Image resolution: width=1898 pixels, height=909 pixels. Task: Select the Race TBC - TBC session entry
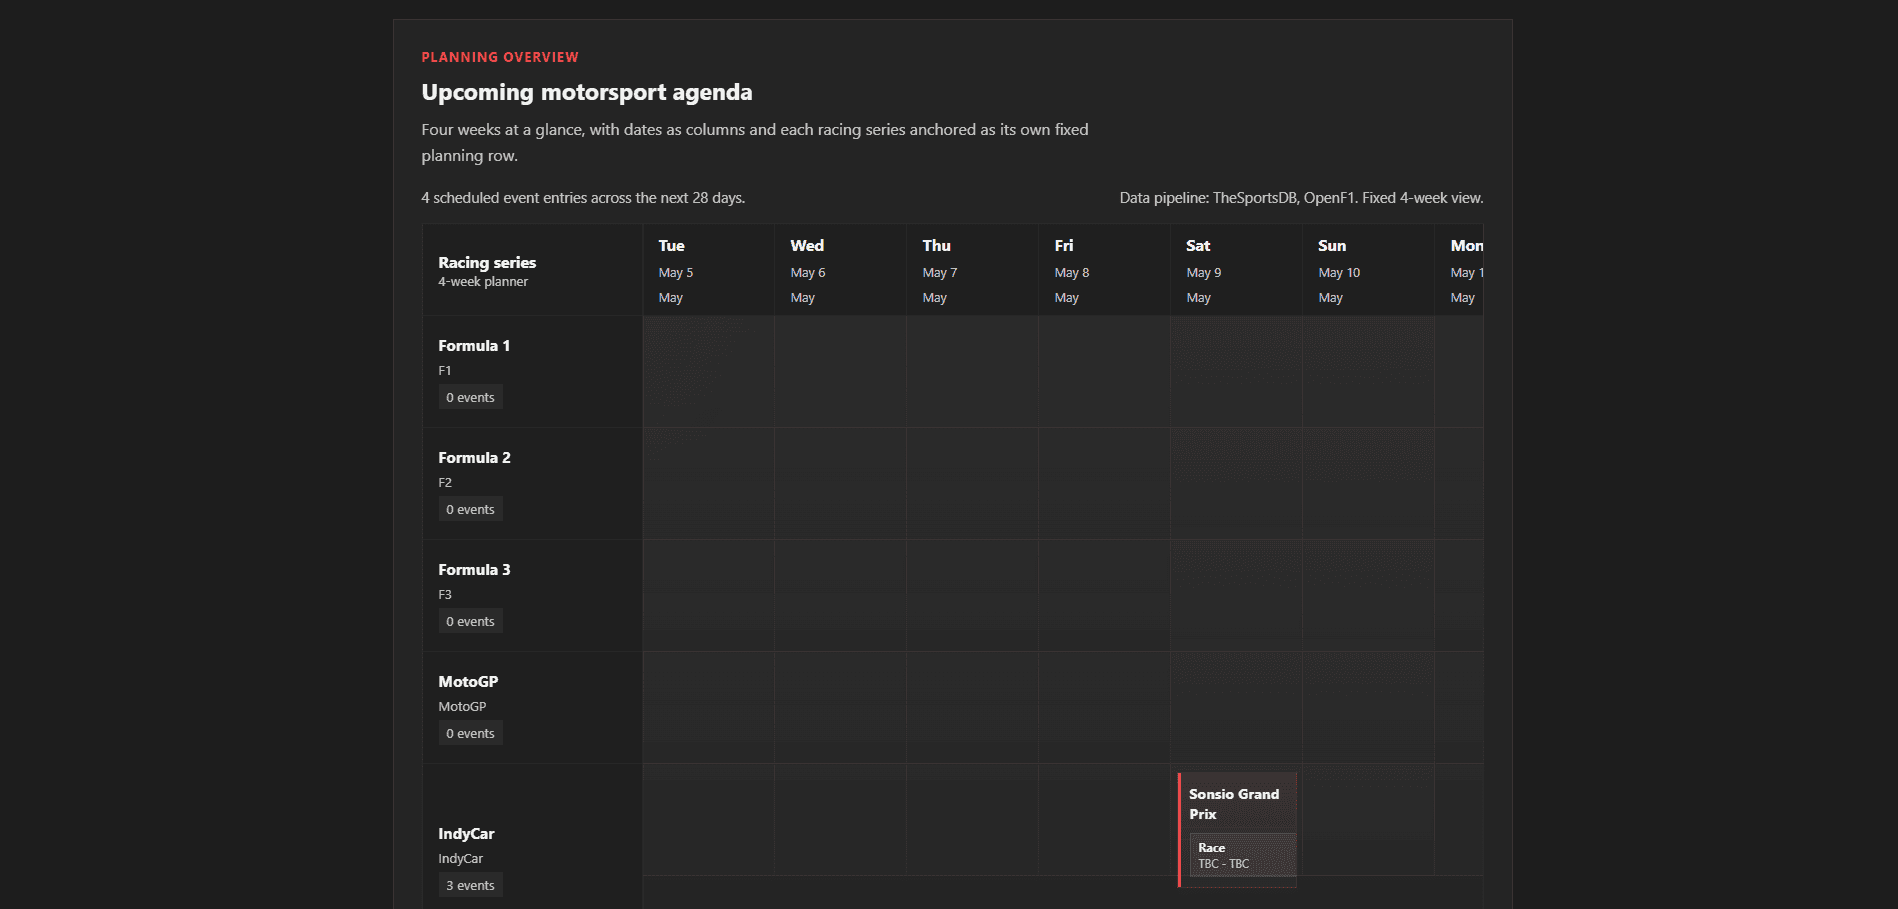(x=1243, y=855)
